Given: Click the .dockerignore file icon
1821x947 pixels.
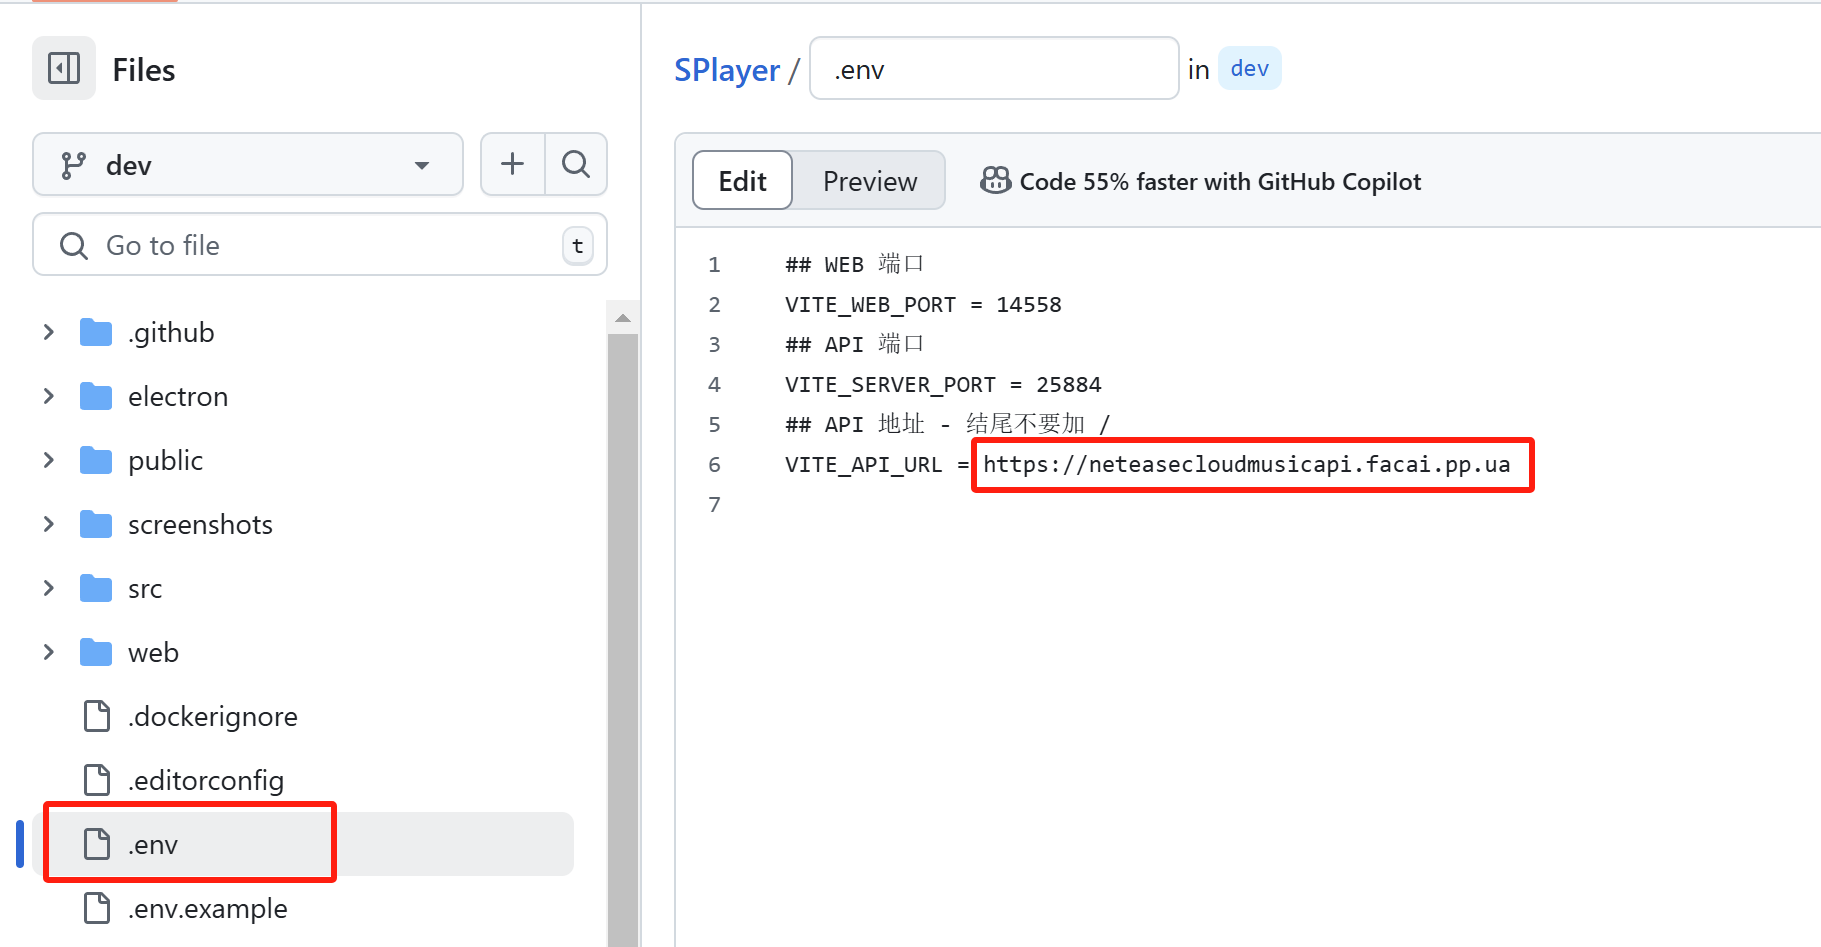Looking at the screenshot, I should [97, 716].
